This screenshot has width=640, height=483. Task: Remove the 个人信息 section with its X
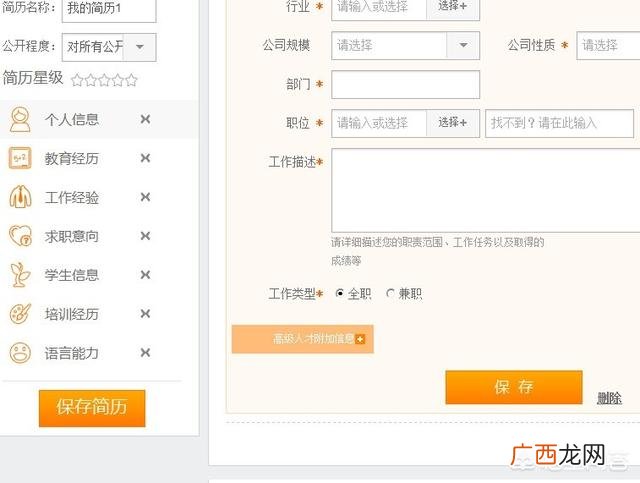[145, 119]
